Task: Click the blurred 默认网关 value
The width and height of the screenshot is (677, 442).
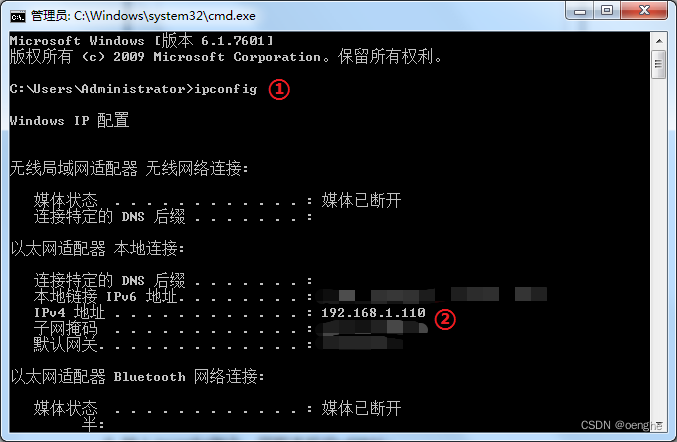Action: click(x=359, y=343)
